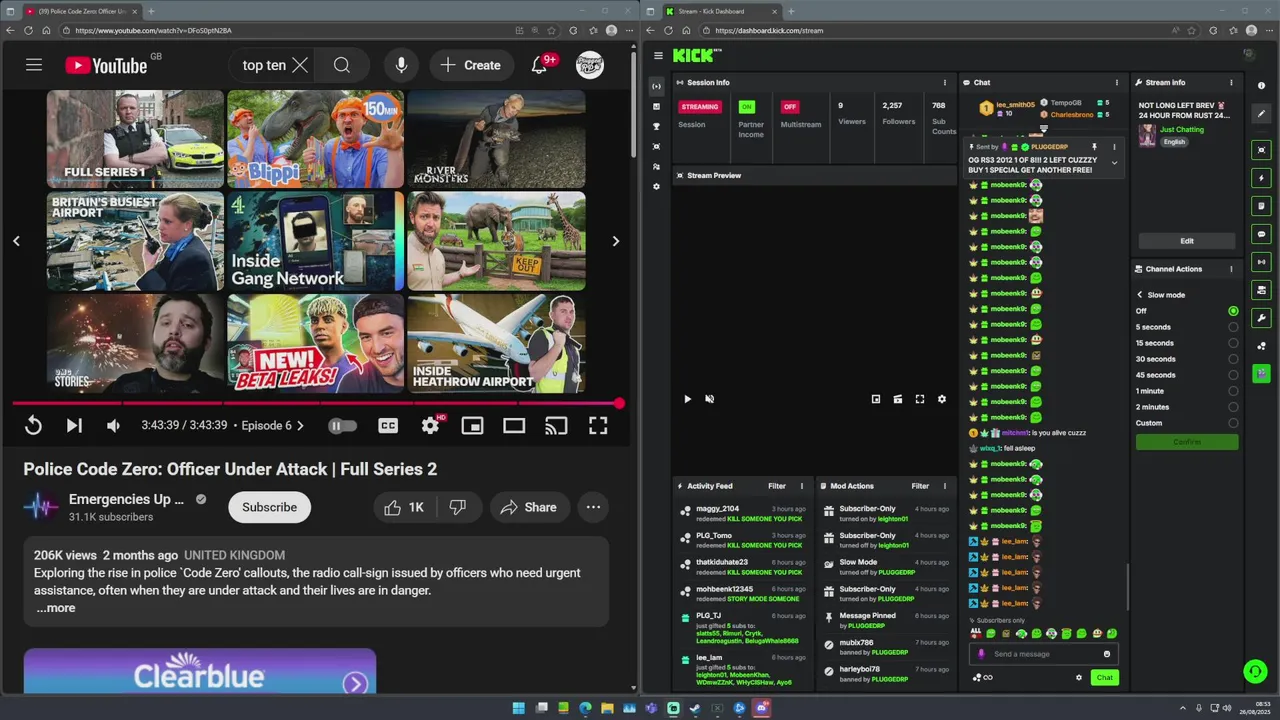Mute the YouTube player volume
This screenshot has height=720, width=1280.
coord(113,426)
